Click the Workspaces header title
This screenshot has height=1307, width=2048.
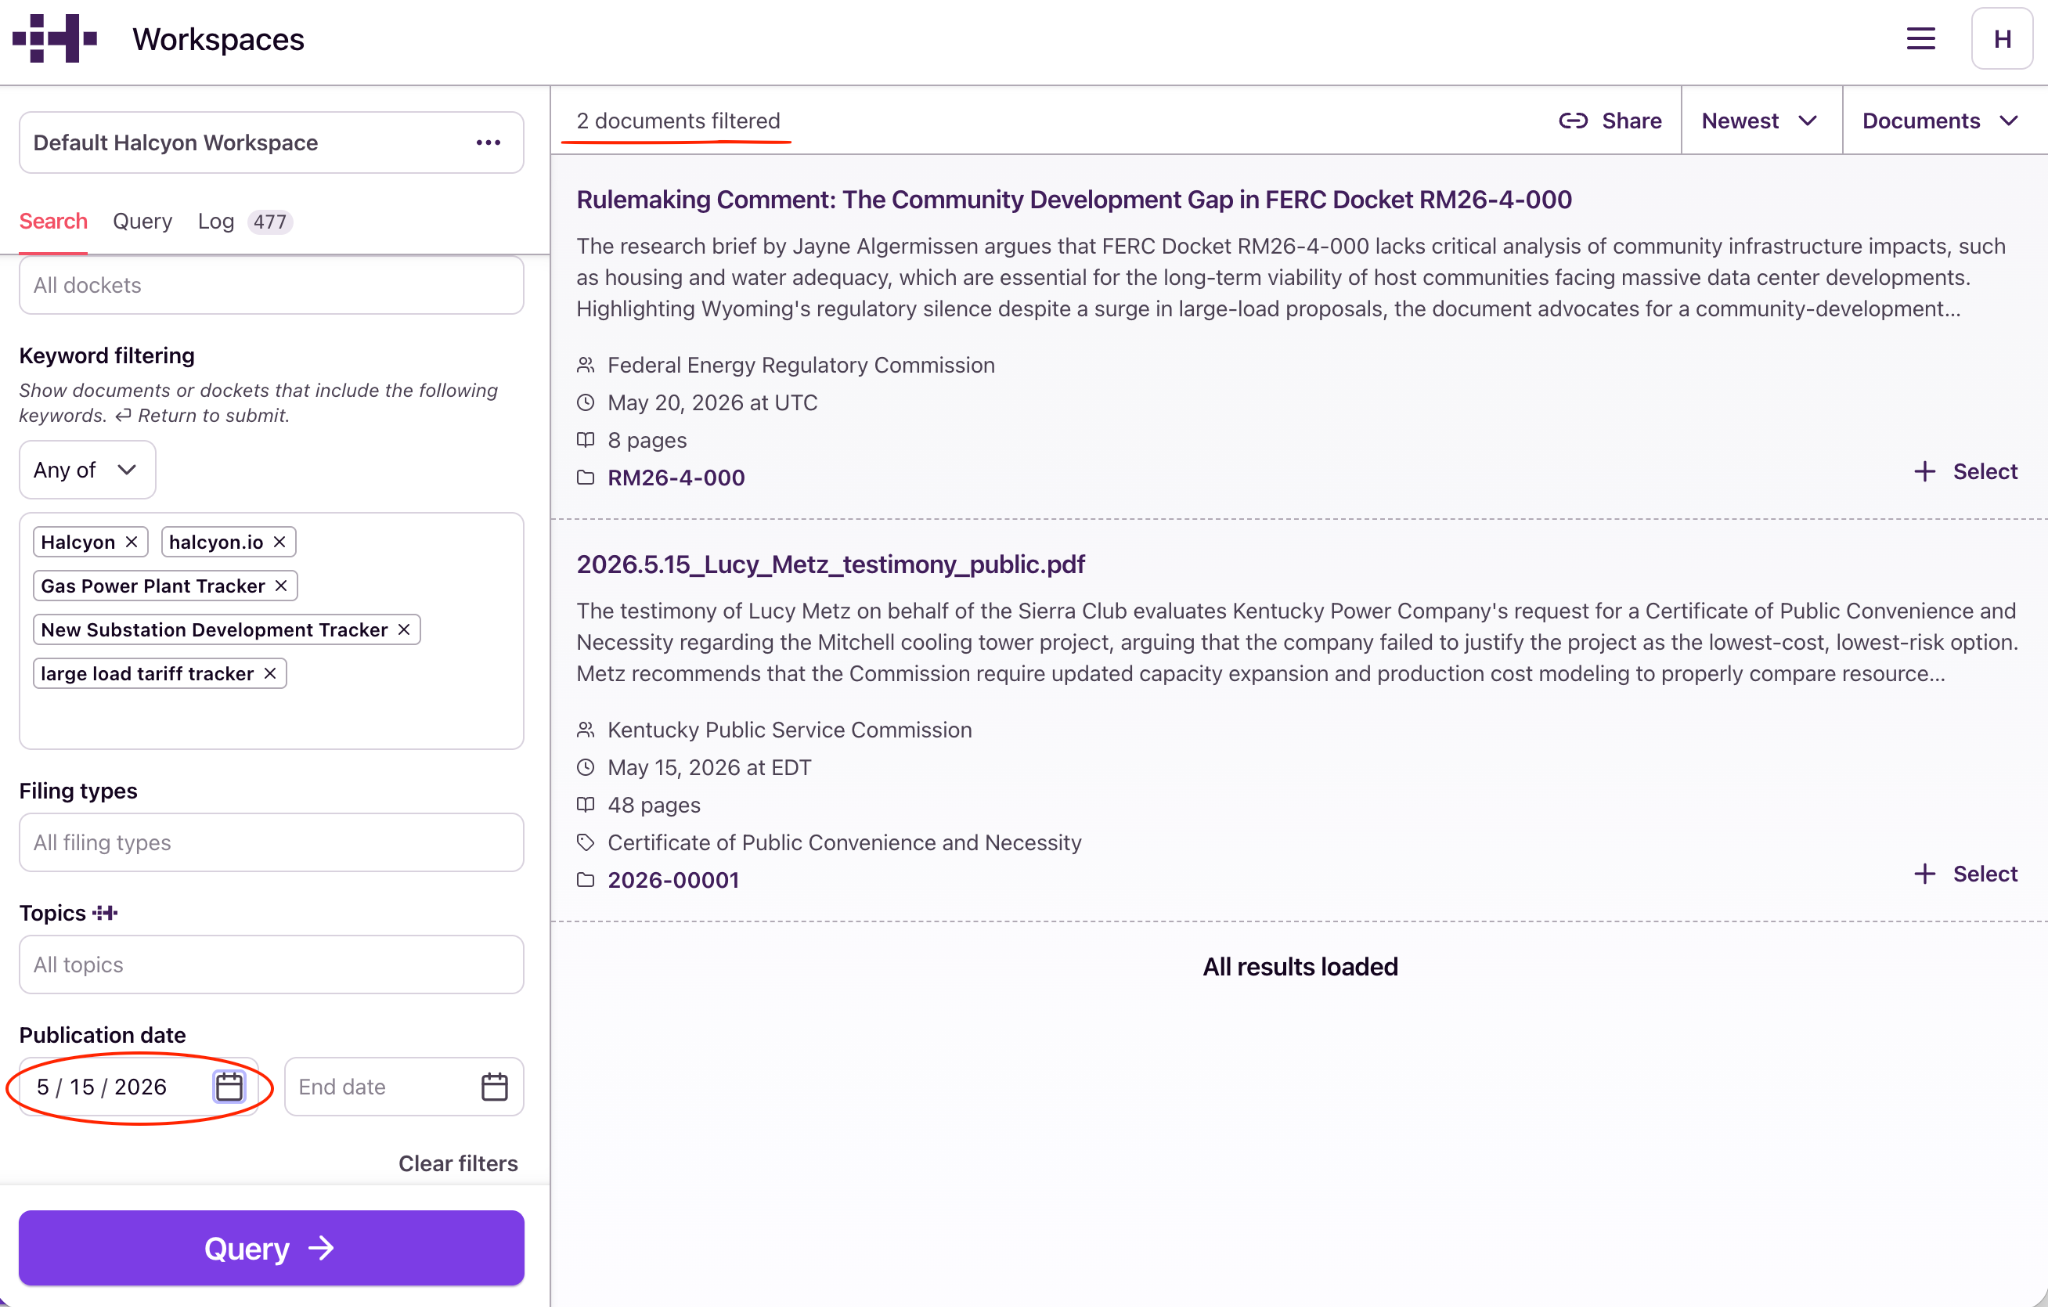tap(218, 39)
